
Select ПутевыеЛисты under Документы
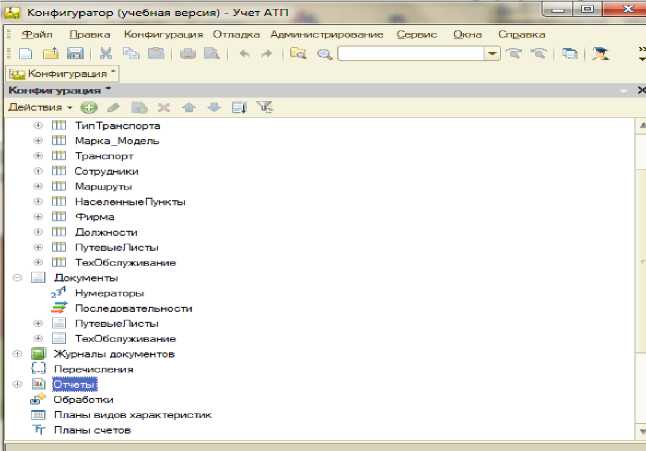(117, 324)
